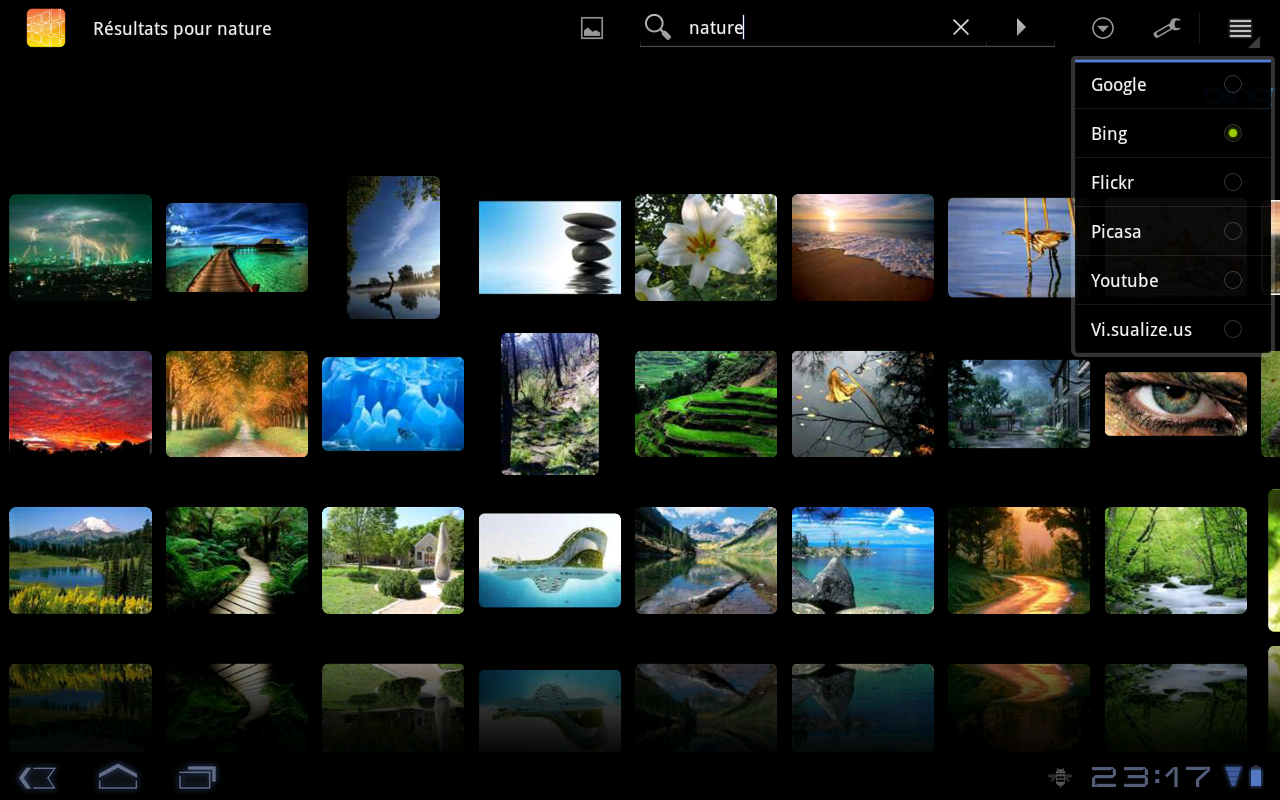Click the image picture icon beside search

(592, 28)
